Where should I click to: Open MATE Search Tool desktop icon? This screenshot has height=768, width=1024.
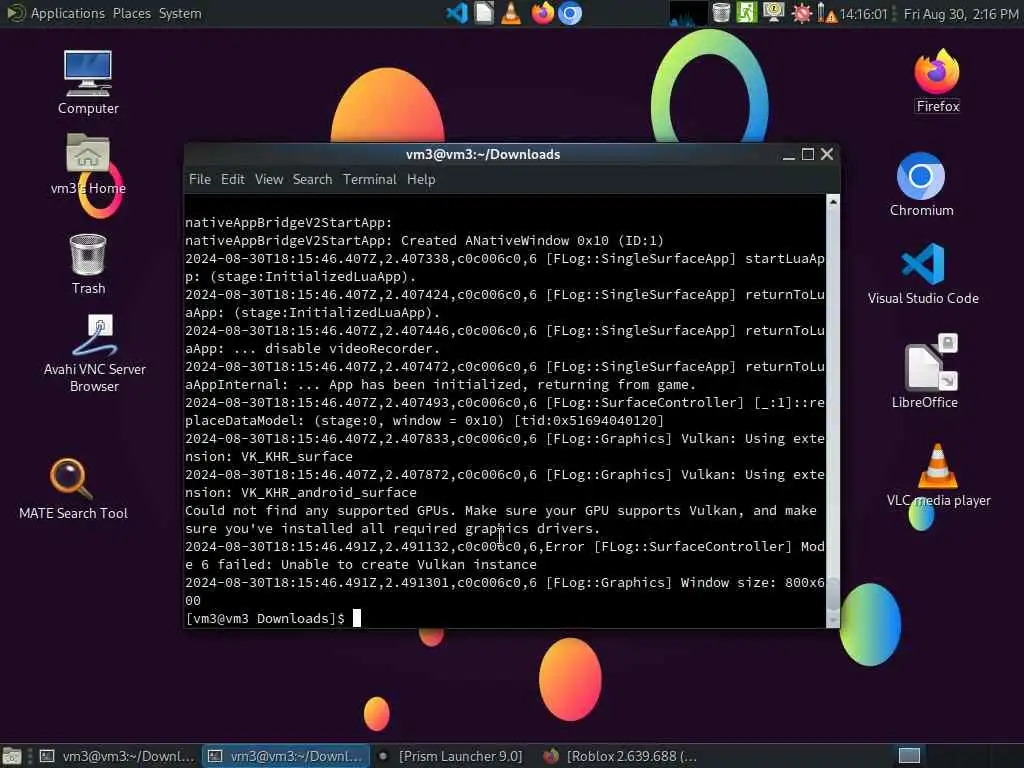tap(73, 489)
